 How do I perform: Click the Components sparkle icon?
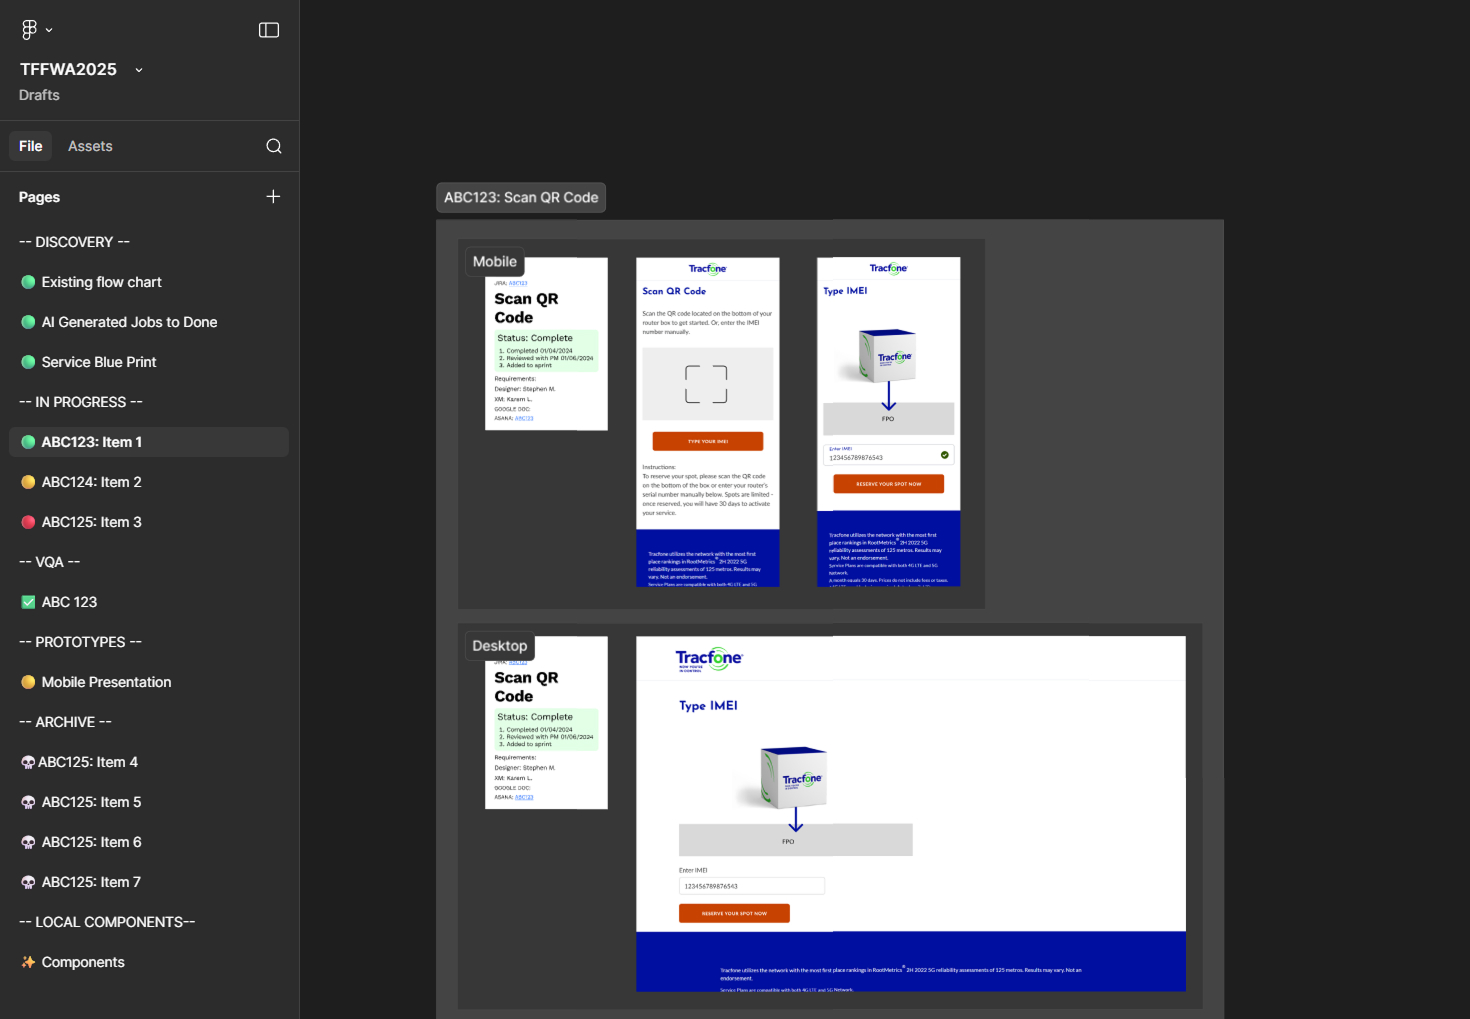click(x=27, y=961)
